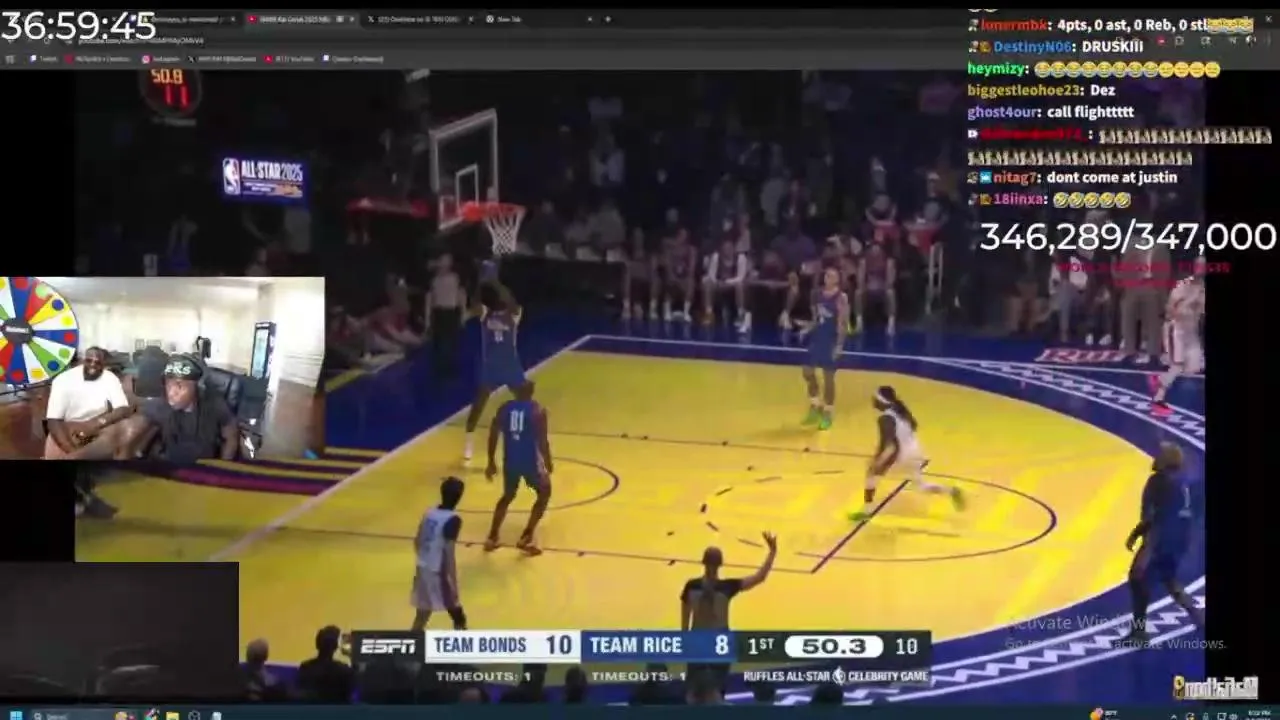The width and height of the screenshot is (1280, 720).
Task: Open File Explorer from the taskbar
Action: point(172,716)
